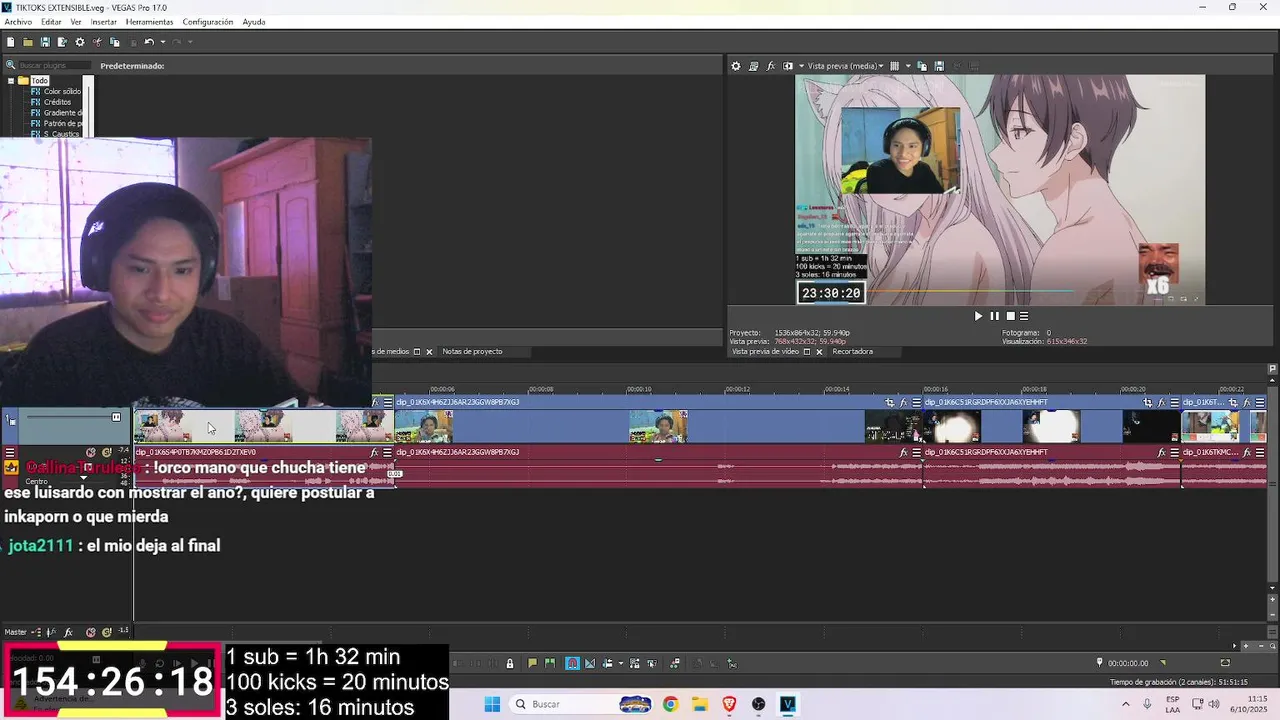The height and width of the screenshot is (720, 1280).
Task: Click the external monitor preview icon
Action: click(753, 66)
